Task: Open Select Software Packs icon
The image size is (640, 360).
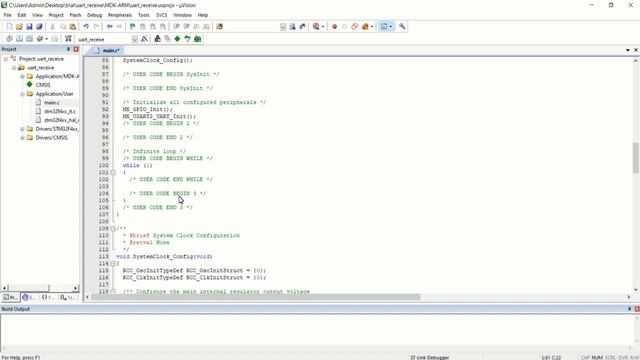Action: [187, 39]
